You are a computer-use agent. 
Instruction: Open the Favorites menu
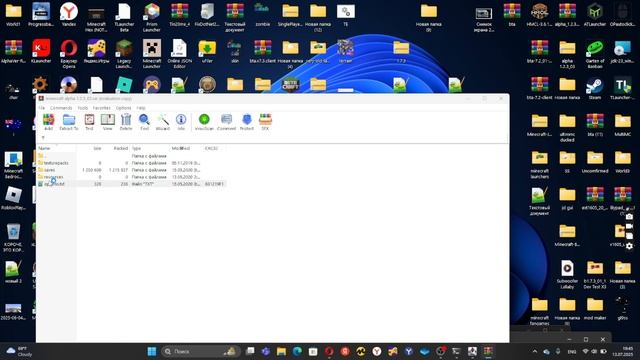tap(102, 108)
